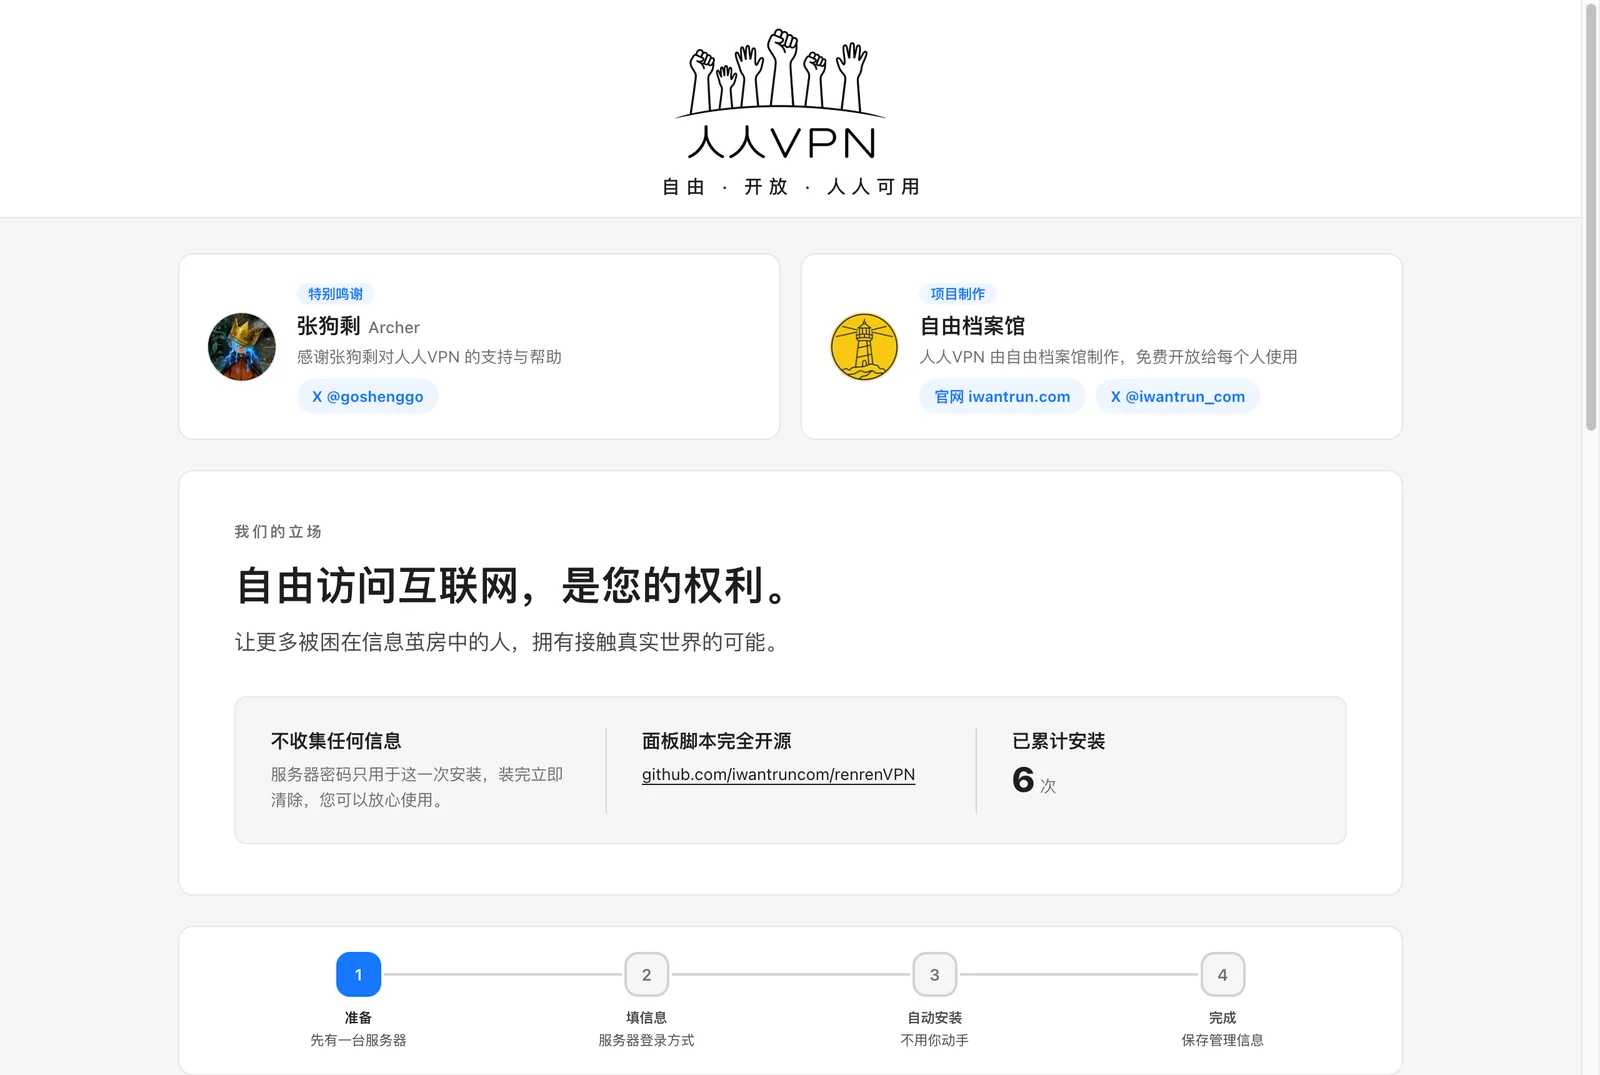Visit X @goshenggo profile link
Viewport: 1600px width, 1075px height.
[367, 397]
